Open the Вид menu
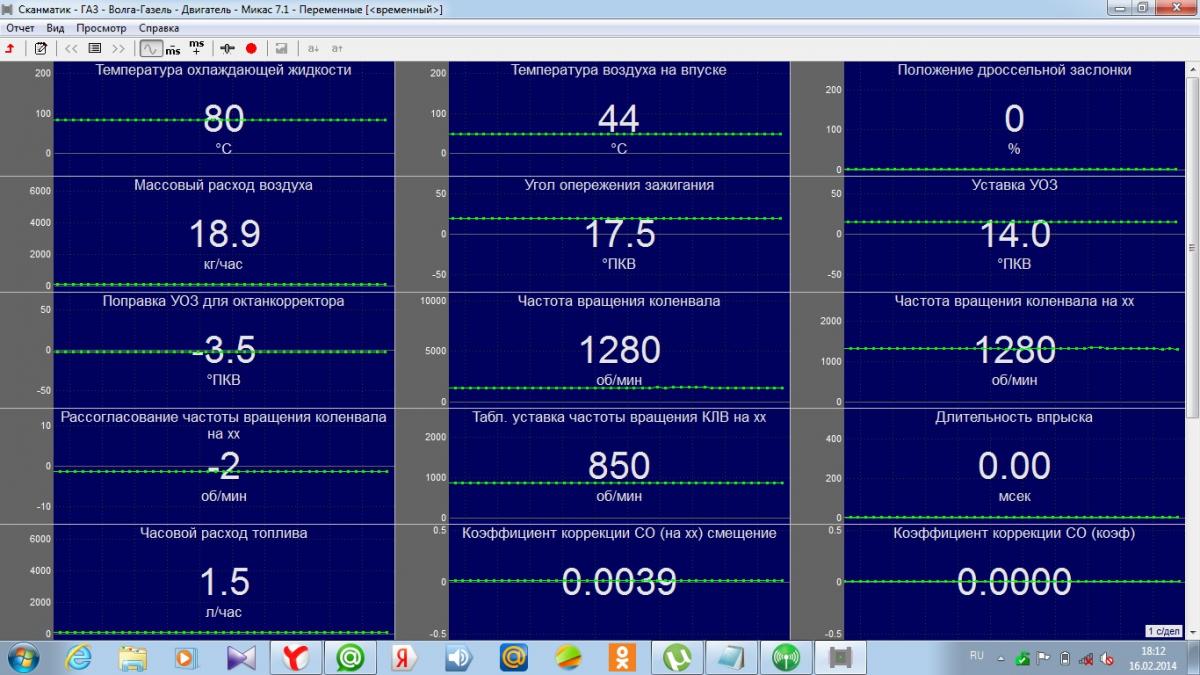The image size is (1200, 675). click(55, 28)
